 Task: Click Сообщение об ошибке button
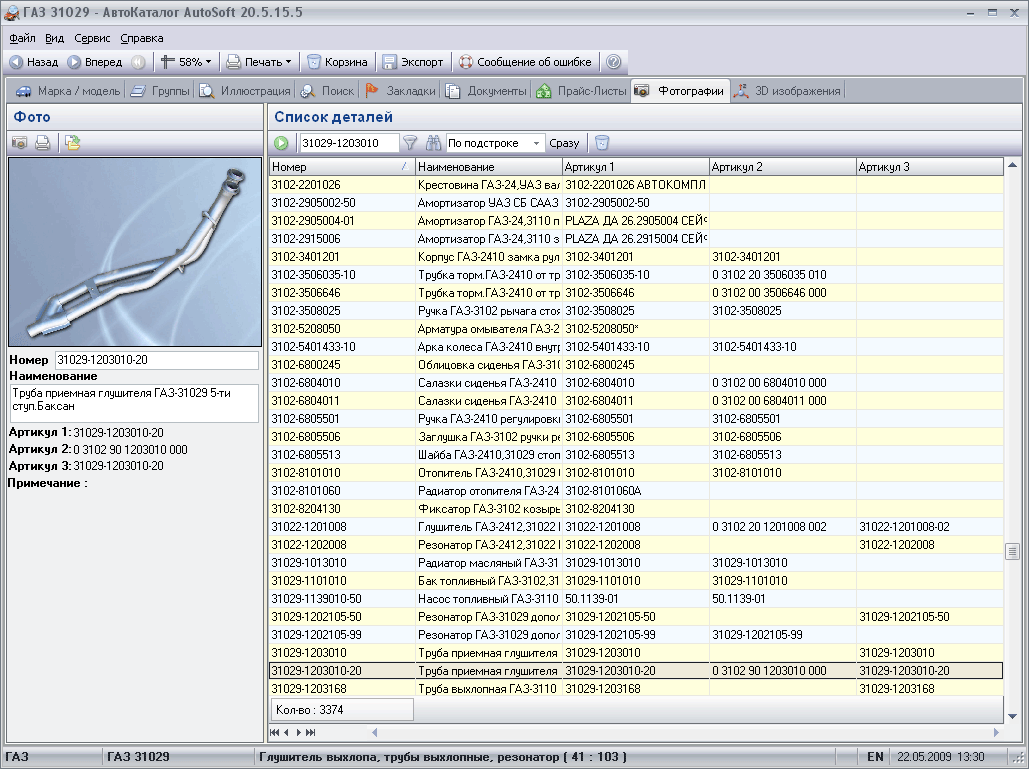coord(525,62)
